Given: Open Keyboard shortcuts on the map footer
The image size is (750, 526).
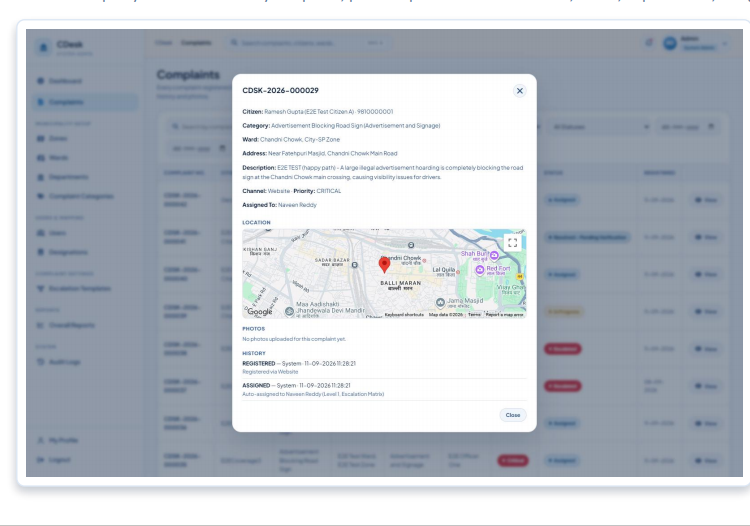Looking at the screenshot, I should [x=404, y=315].
